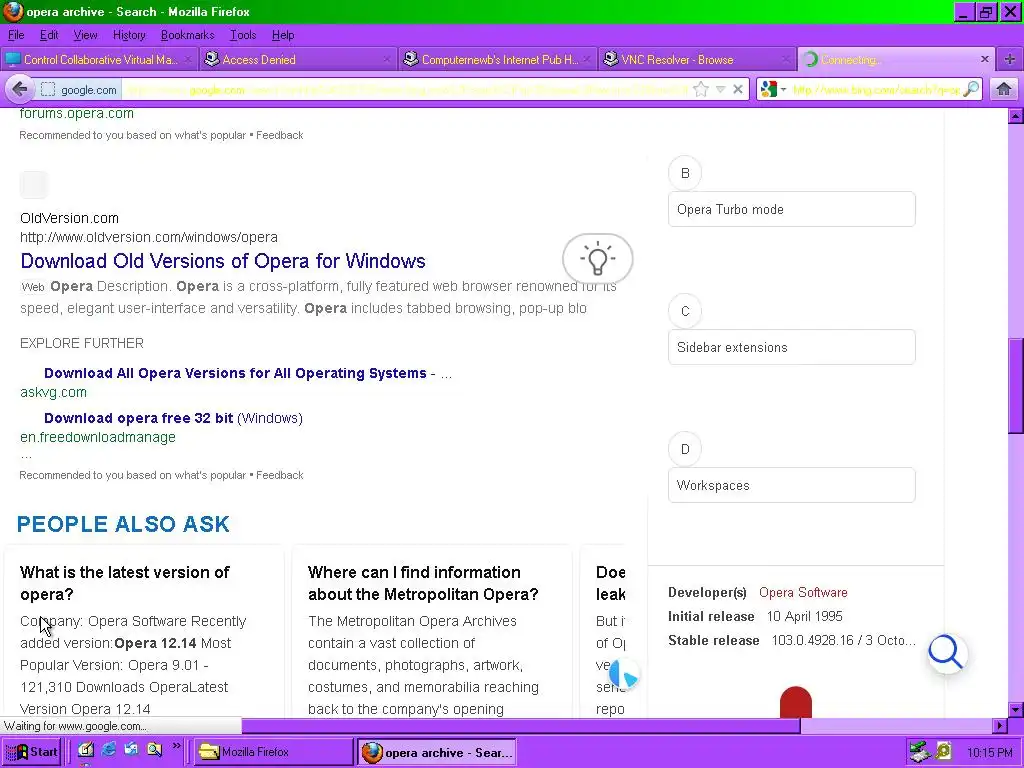Switch to Mozilla Firefox folder taskbar button

coord(274,752)
